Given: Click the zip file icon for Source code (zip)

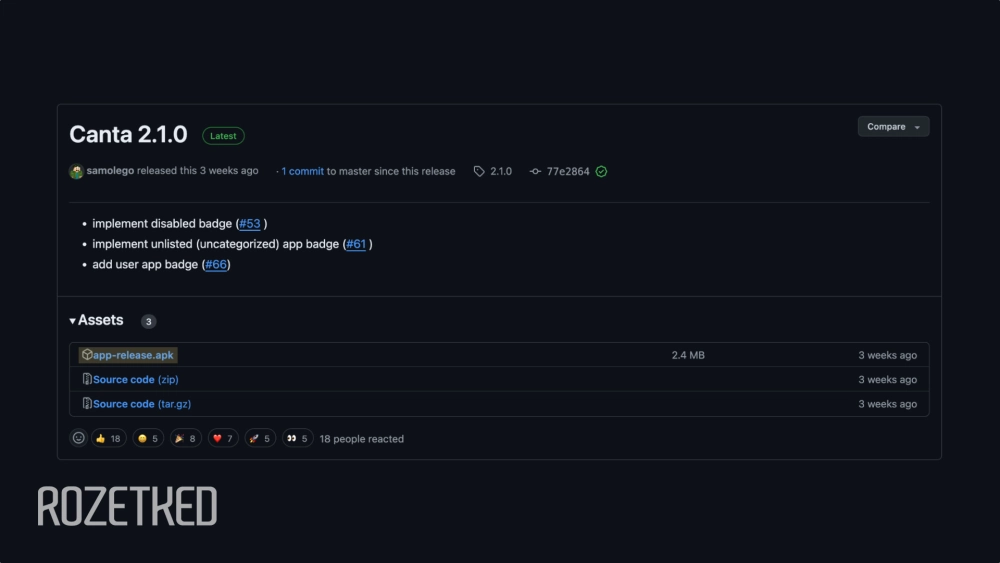Looking at the screenshot, I should [87, 379].
